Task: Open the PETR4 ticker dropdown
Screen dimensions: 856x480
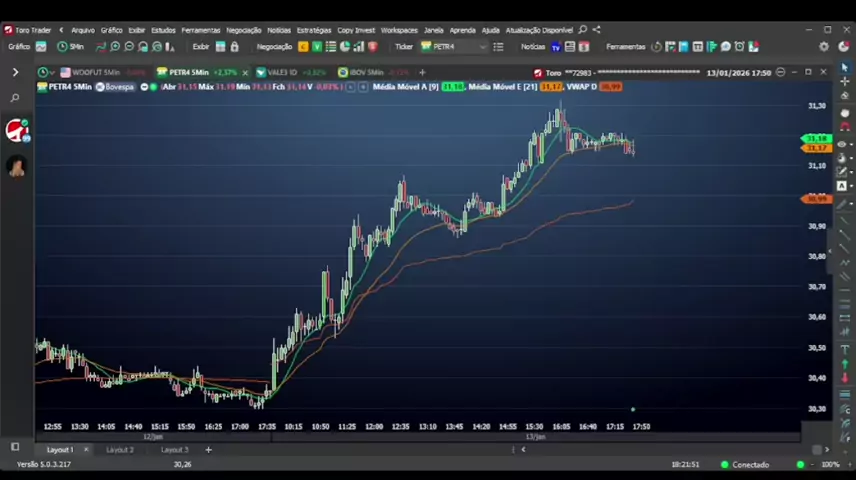Action: pos(482,47)
